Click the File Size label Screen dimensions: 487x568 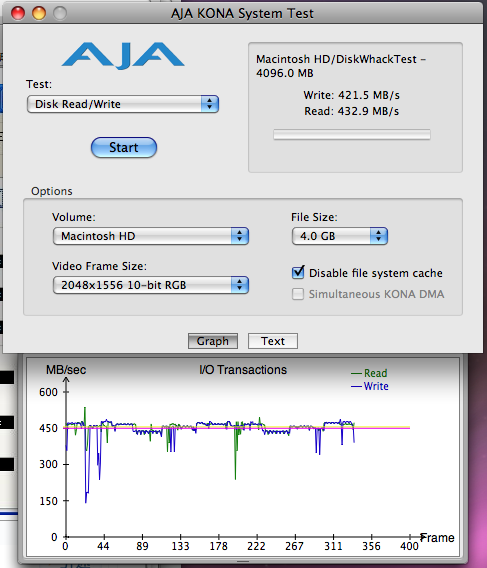click(x=314, y=217)
